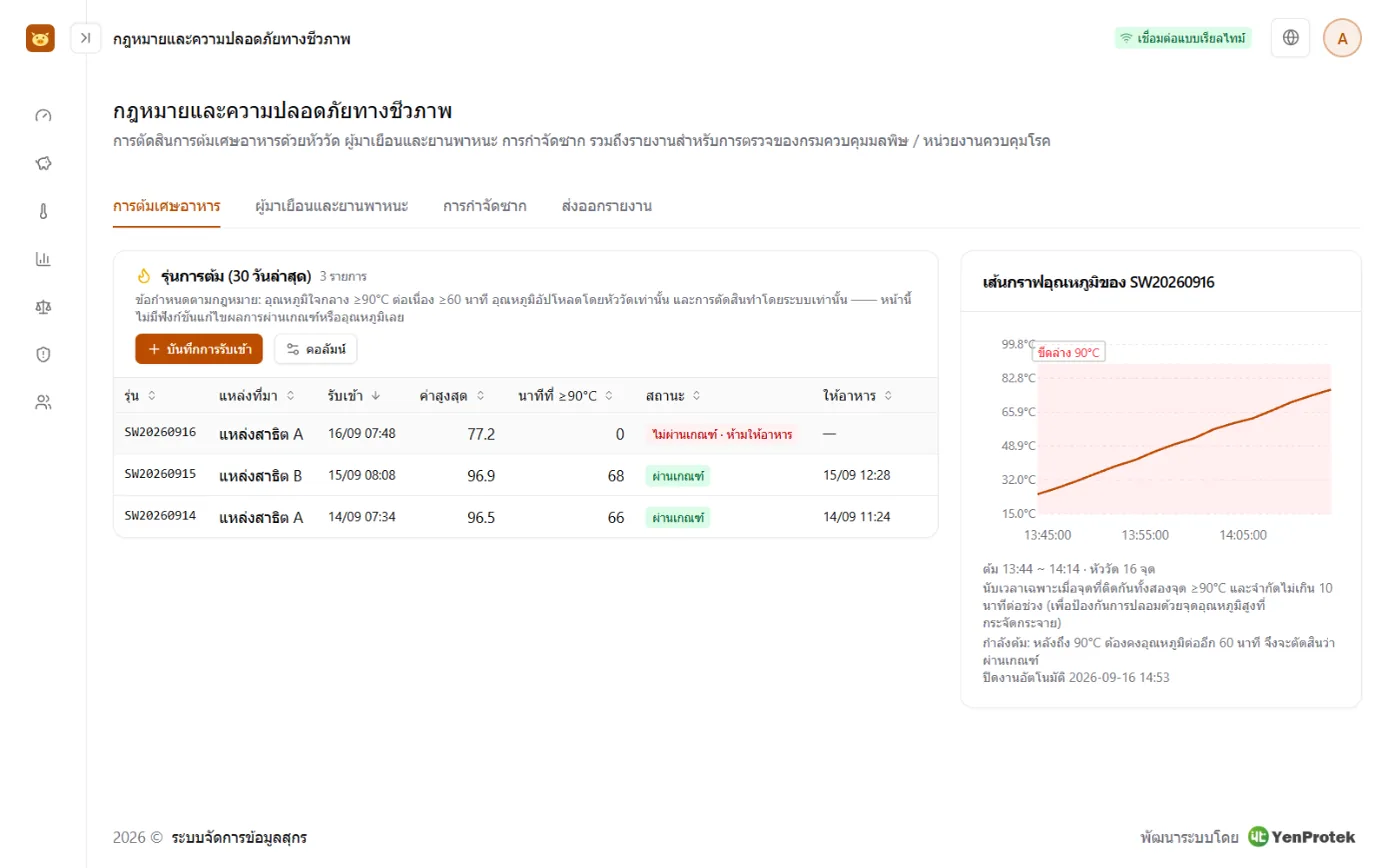Image resolution: width=1388 pixels, height=868 pixels.
Task: Open the balance scales sidebar icon
Action: [x=43, y=307]
